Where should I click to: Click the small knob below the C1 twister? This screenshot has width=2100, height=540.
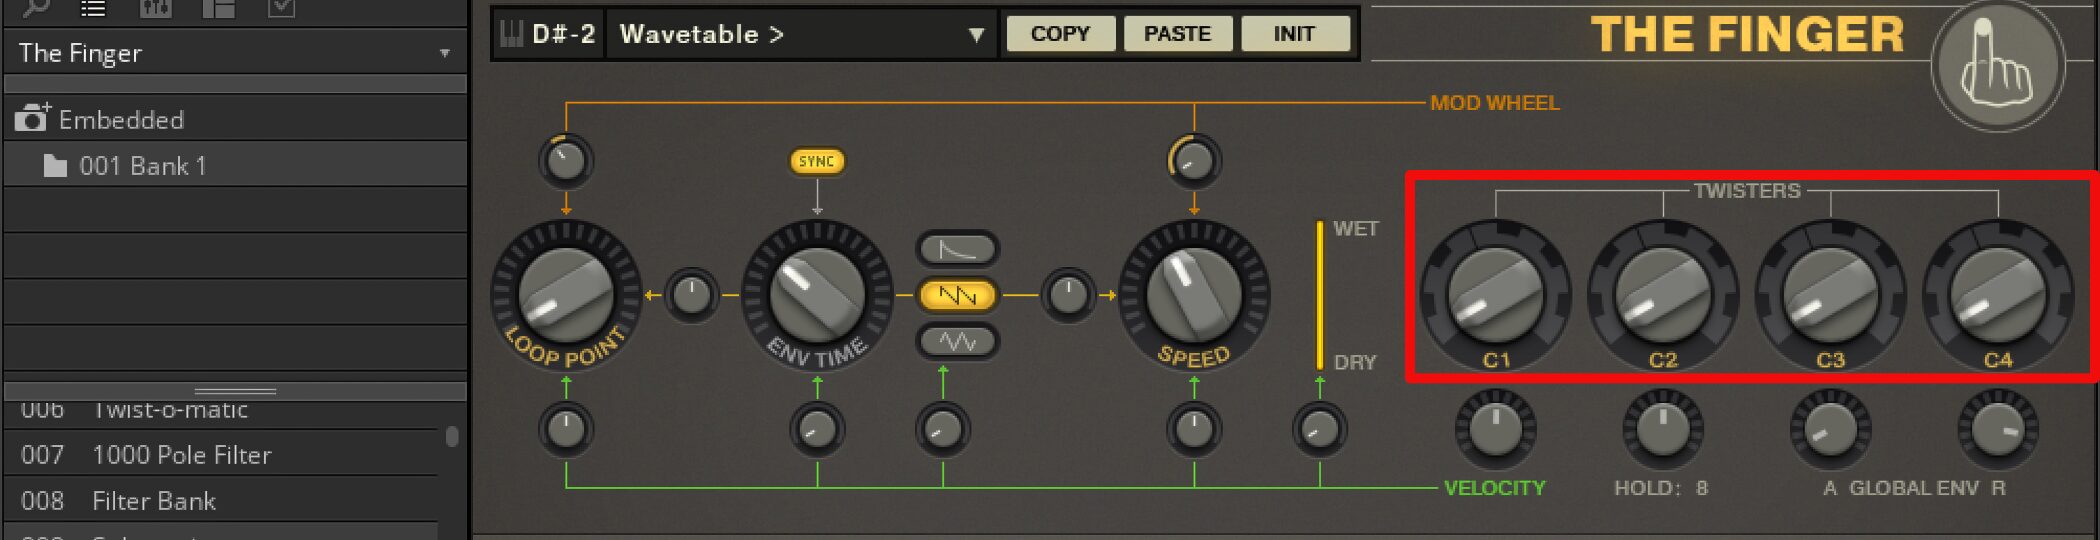coord(1496,429)
